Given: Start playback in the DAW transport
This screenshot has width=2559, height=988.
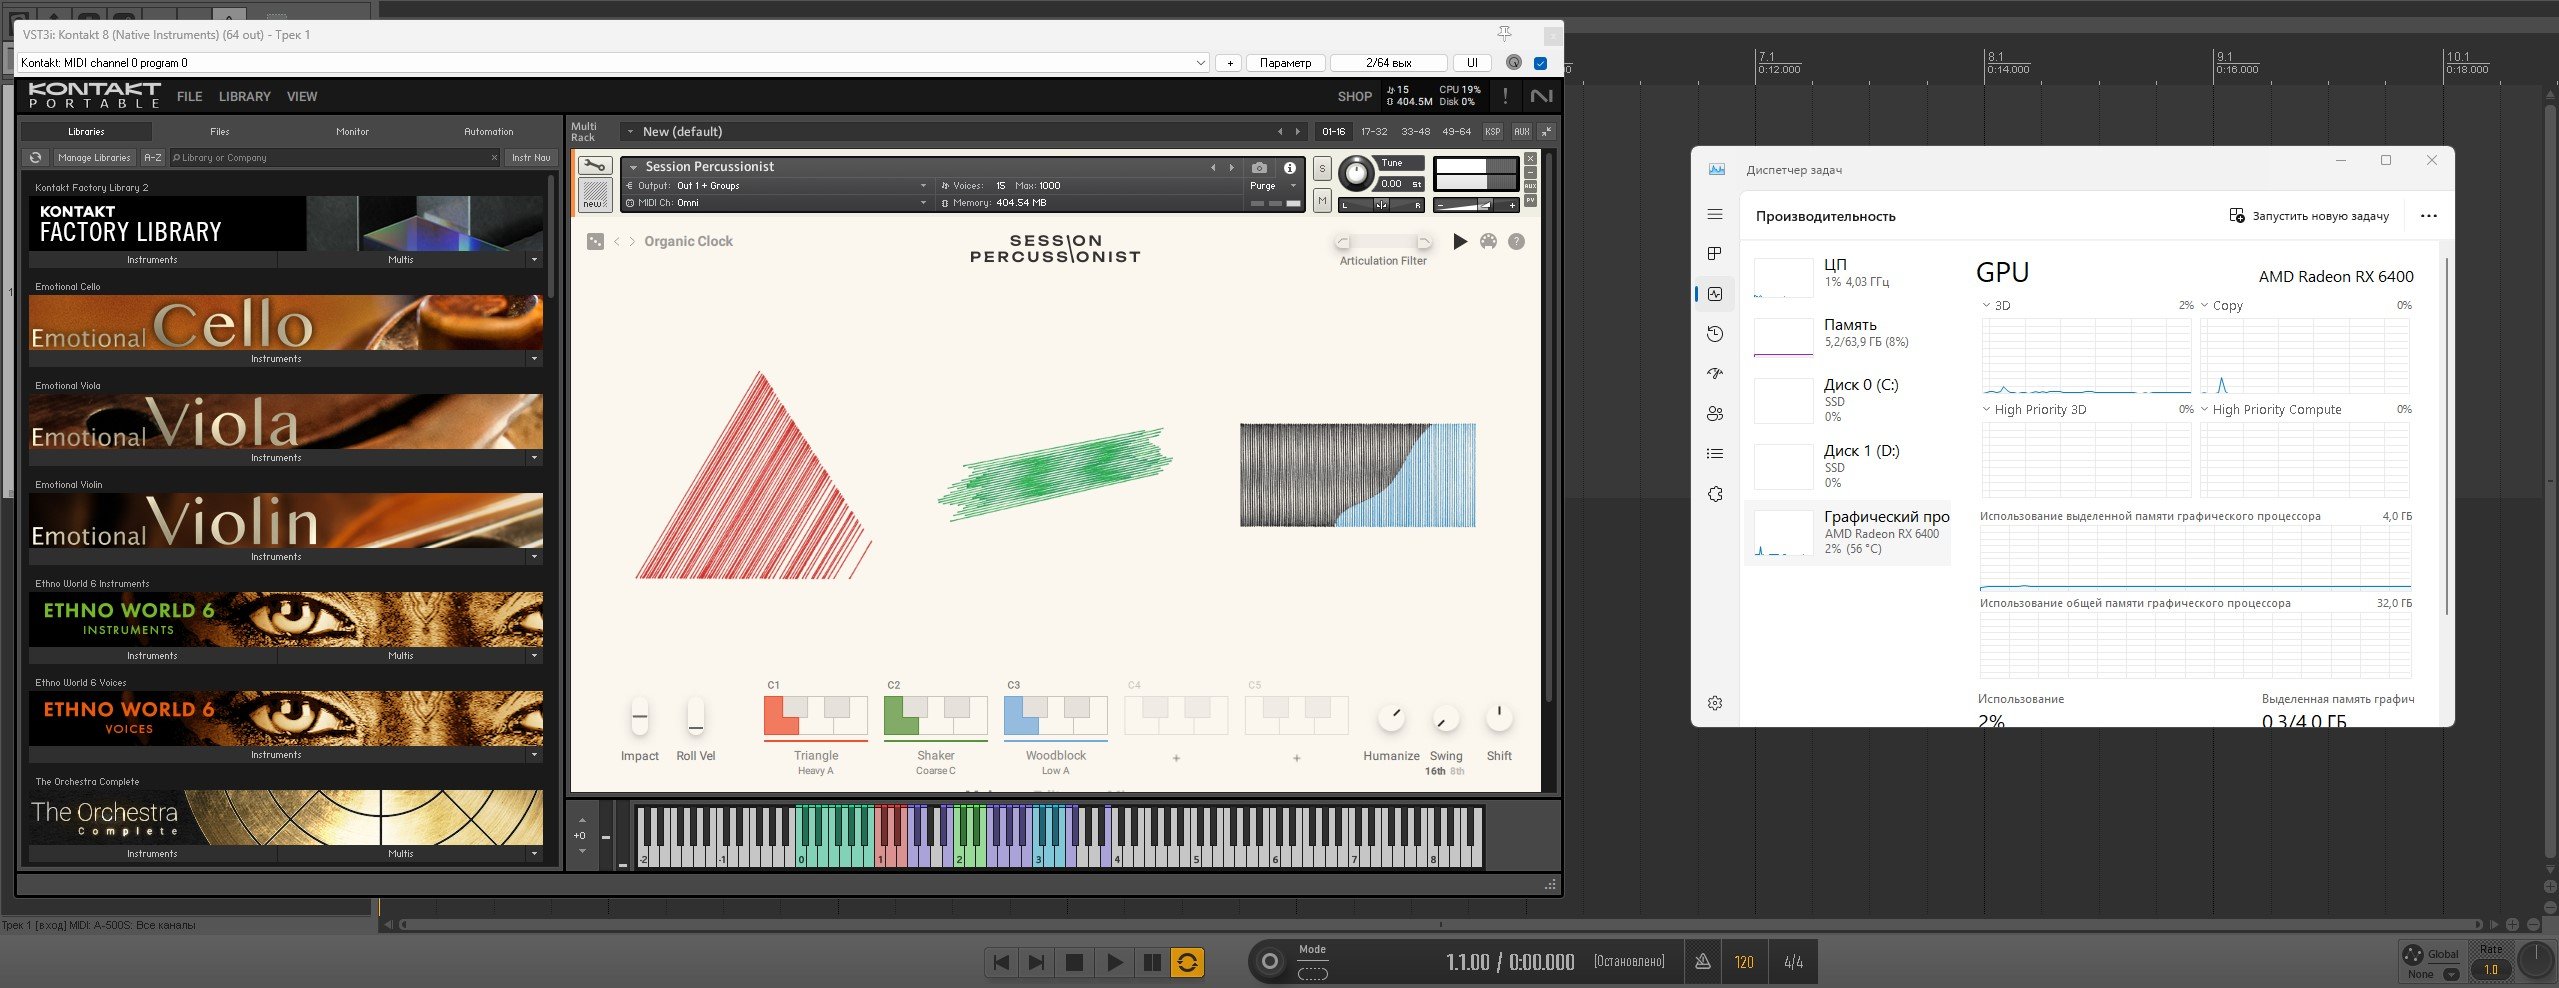Looking at the screenshot, I should (1114, 962).
